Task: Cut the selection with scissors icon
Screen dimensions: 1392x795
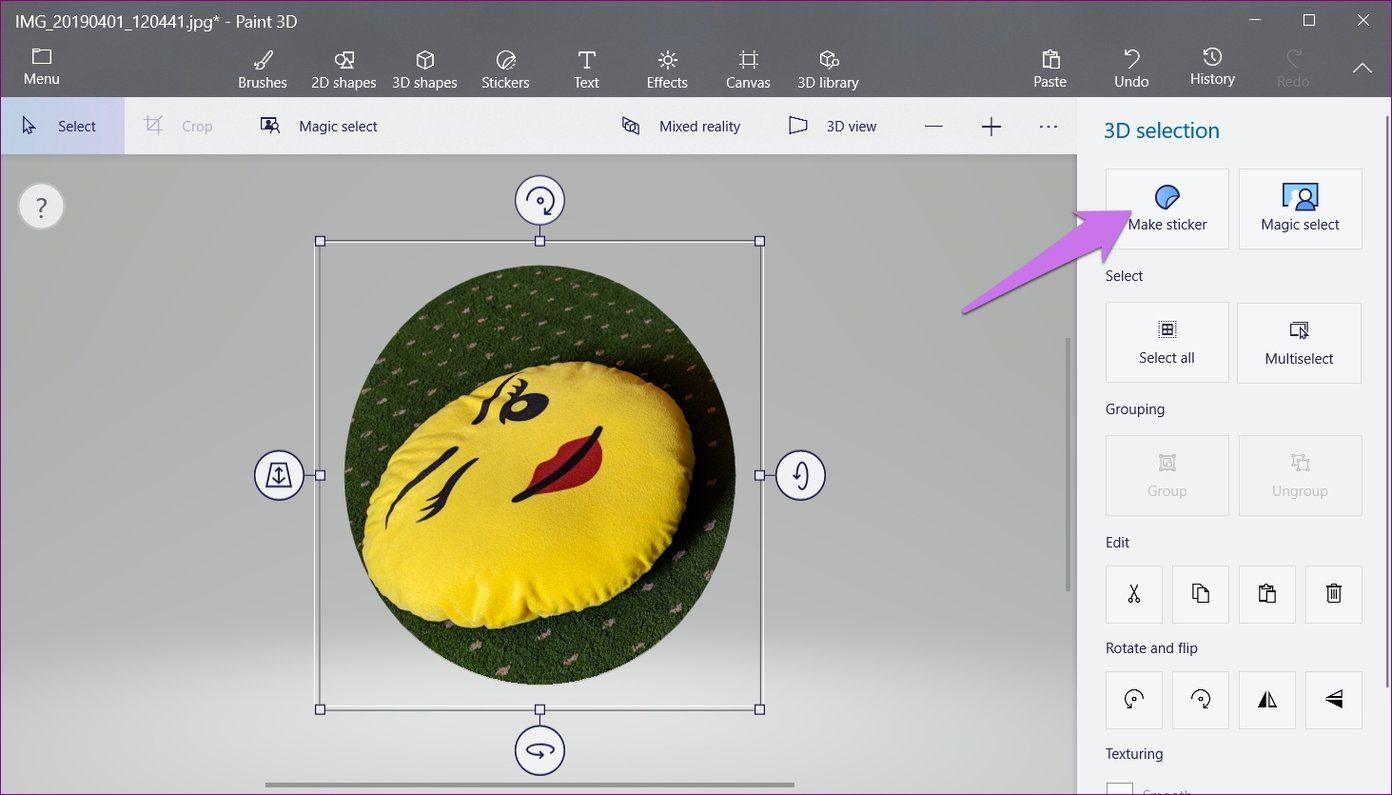Action: pos(1134,594)
